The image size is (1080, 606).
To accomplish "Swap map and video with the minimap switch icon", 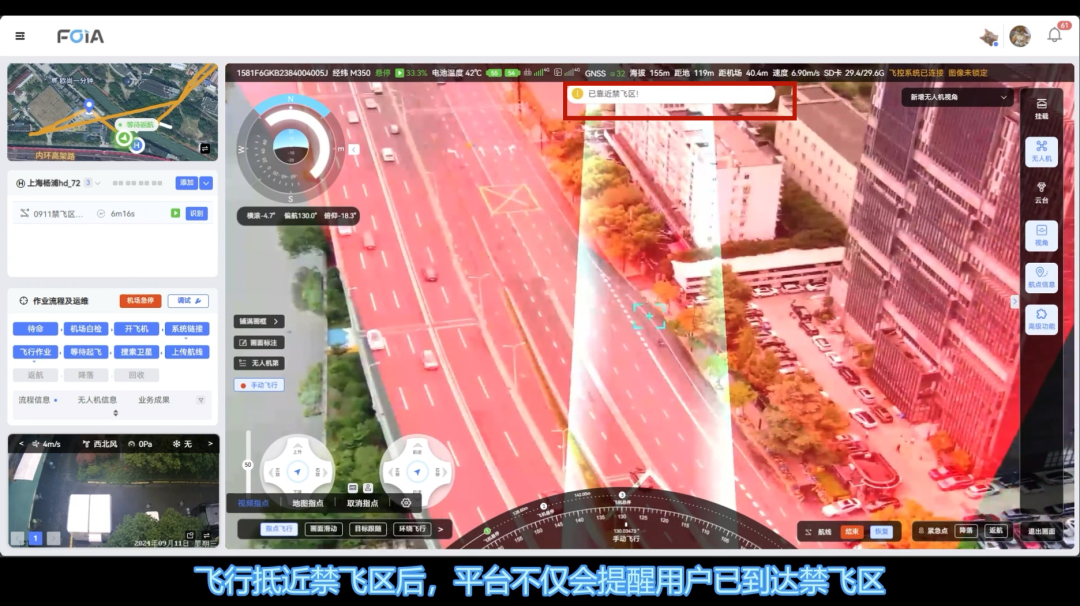I will coord(205,148).
